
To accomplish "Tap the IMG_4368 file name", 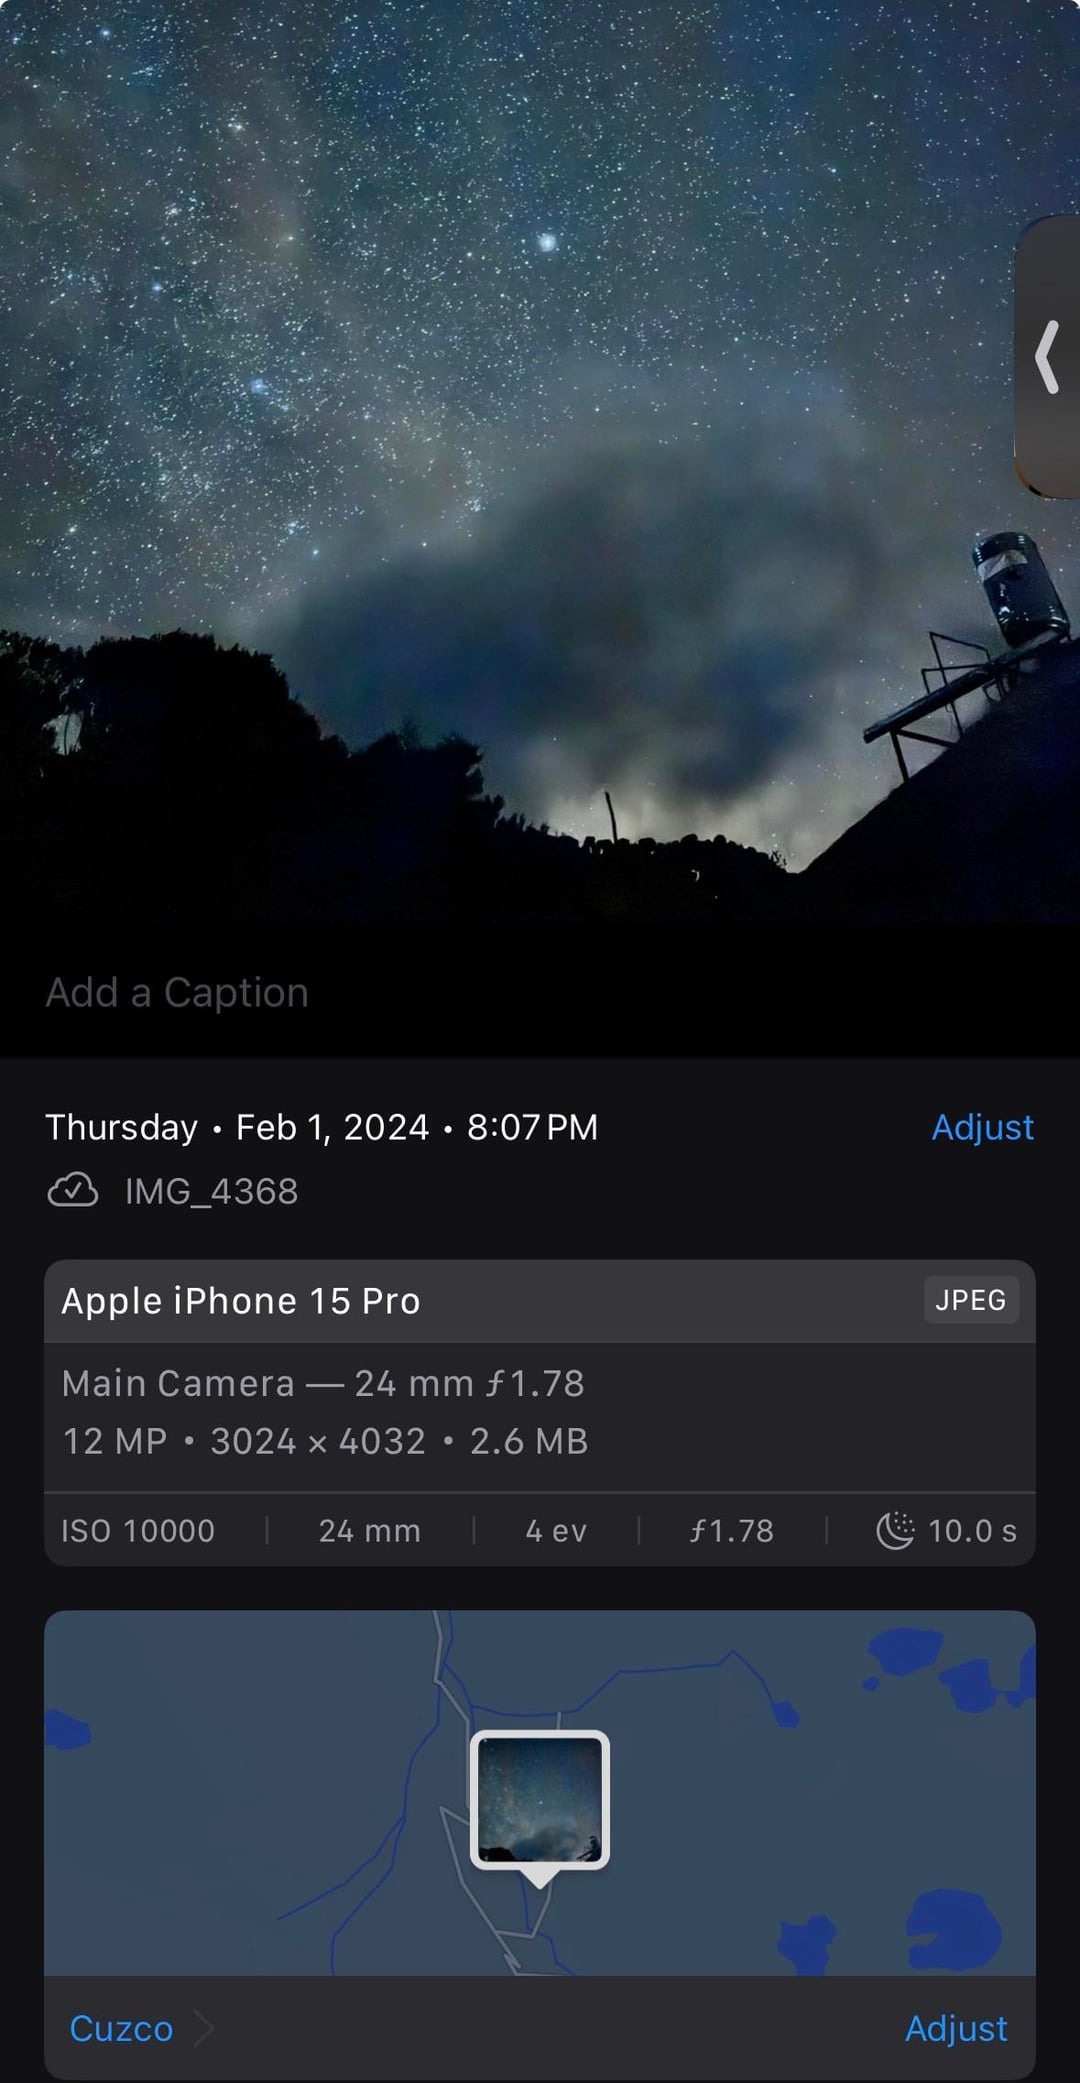I will pyautogui.click(x=211, y=1191).
